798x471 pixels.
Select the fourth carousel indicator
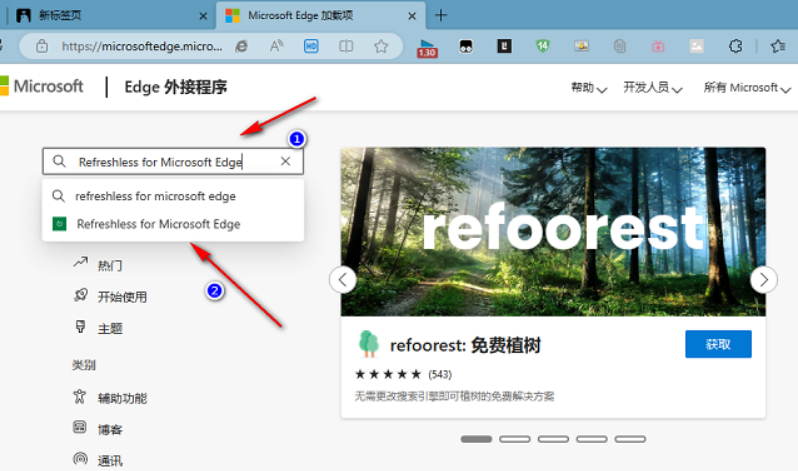(591, 439)
